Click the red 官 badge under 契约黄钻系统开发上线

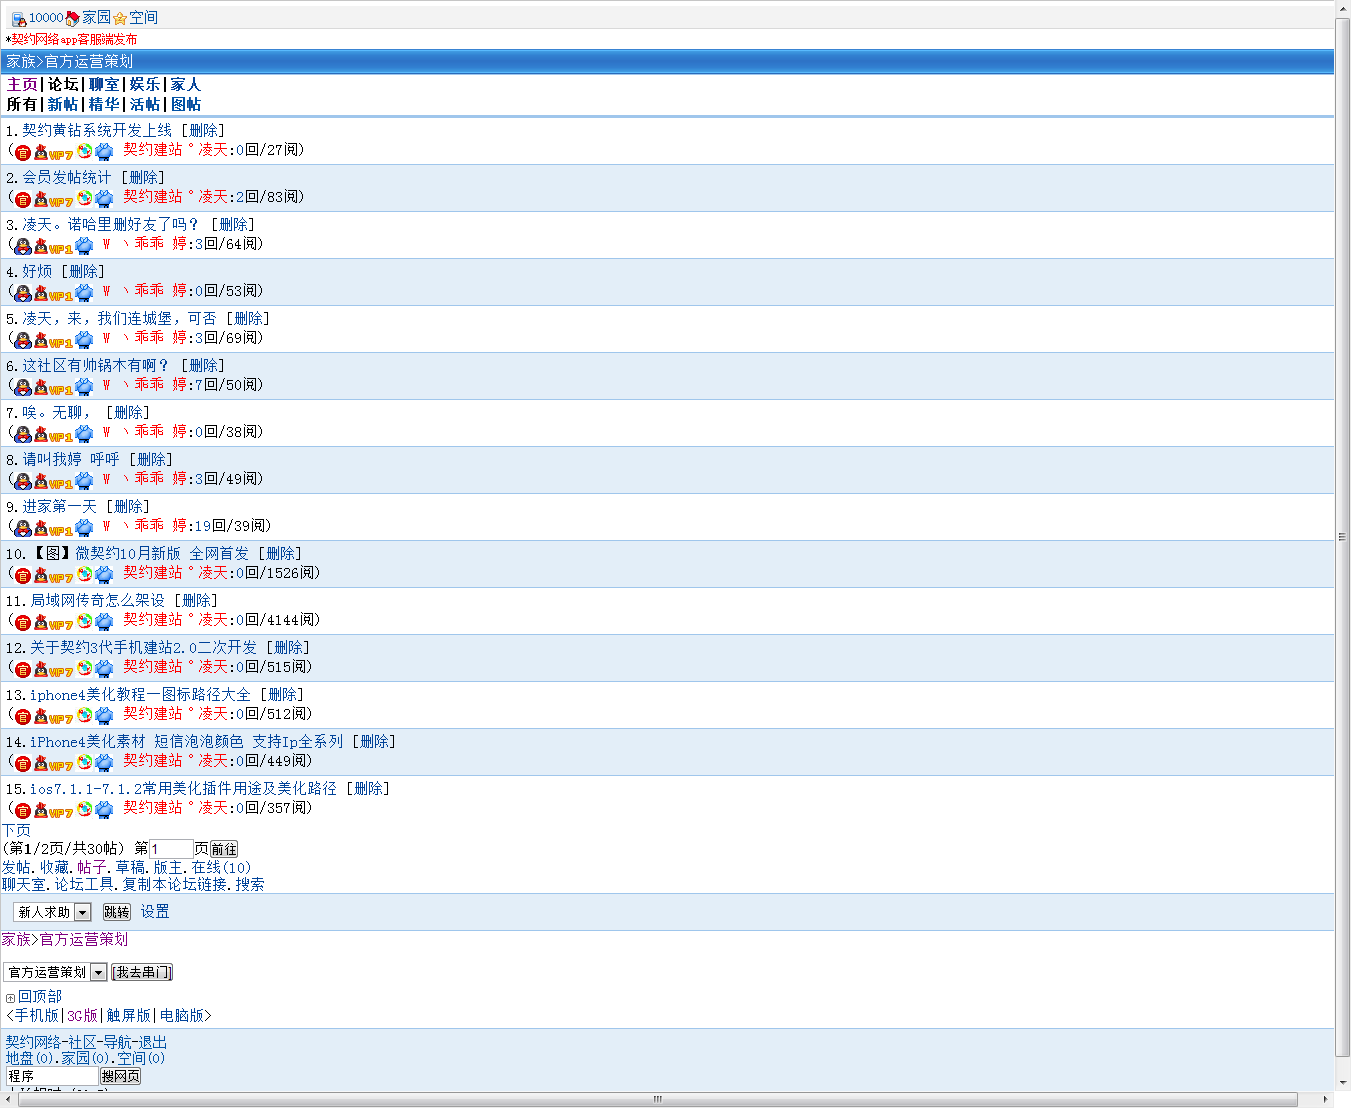[x=23, y=152]
